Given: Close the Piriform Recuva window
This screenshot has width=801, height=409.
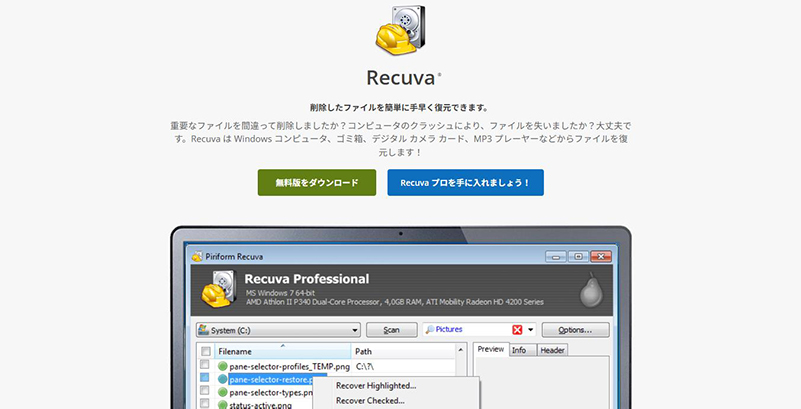Looking at the screenshot, I should pyautogui.click(x=601, y=256).
